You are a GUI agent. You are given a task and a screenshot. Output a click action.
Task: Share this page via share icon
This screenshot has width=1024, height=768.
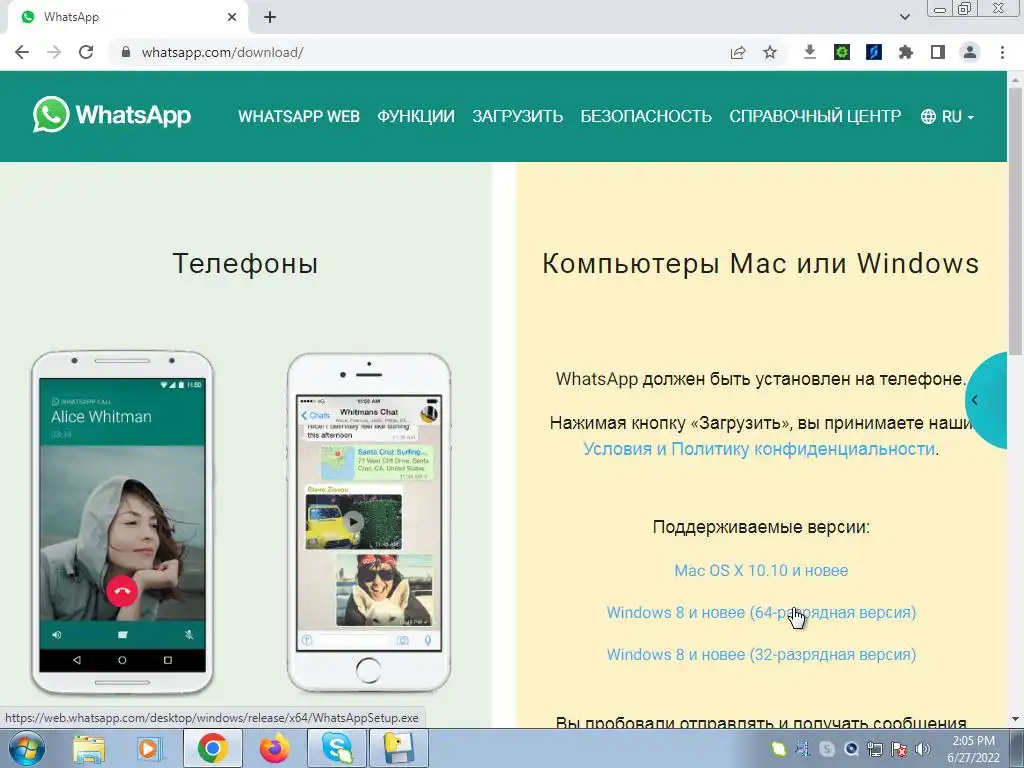coord(738,52)
